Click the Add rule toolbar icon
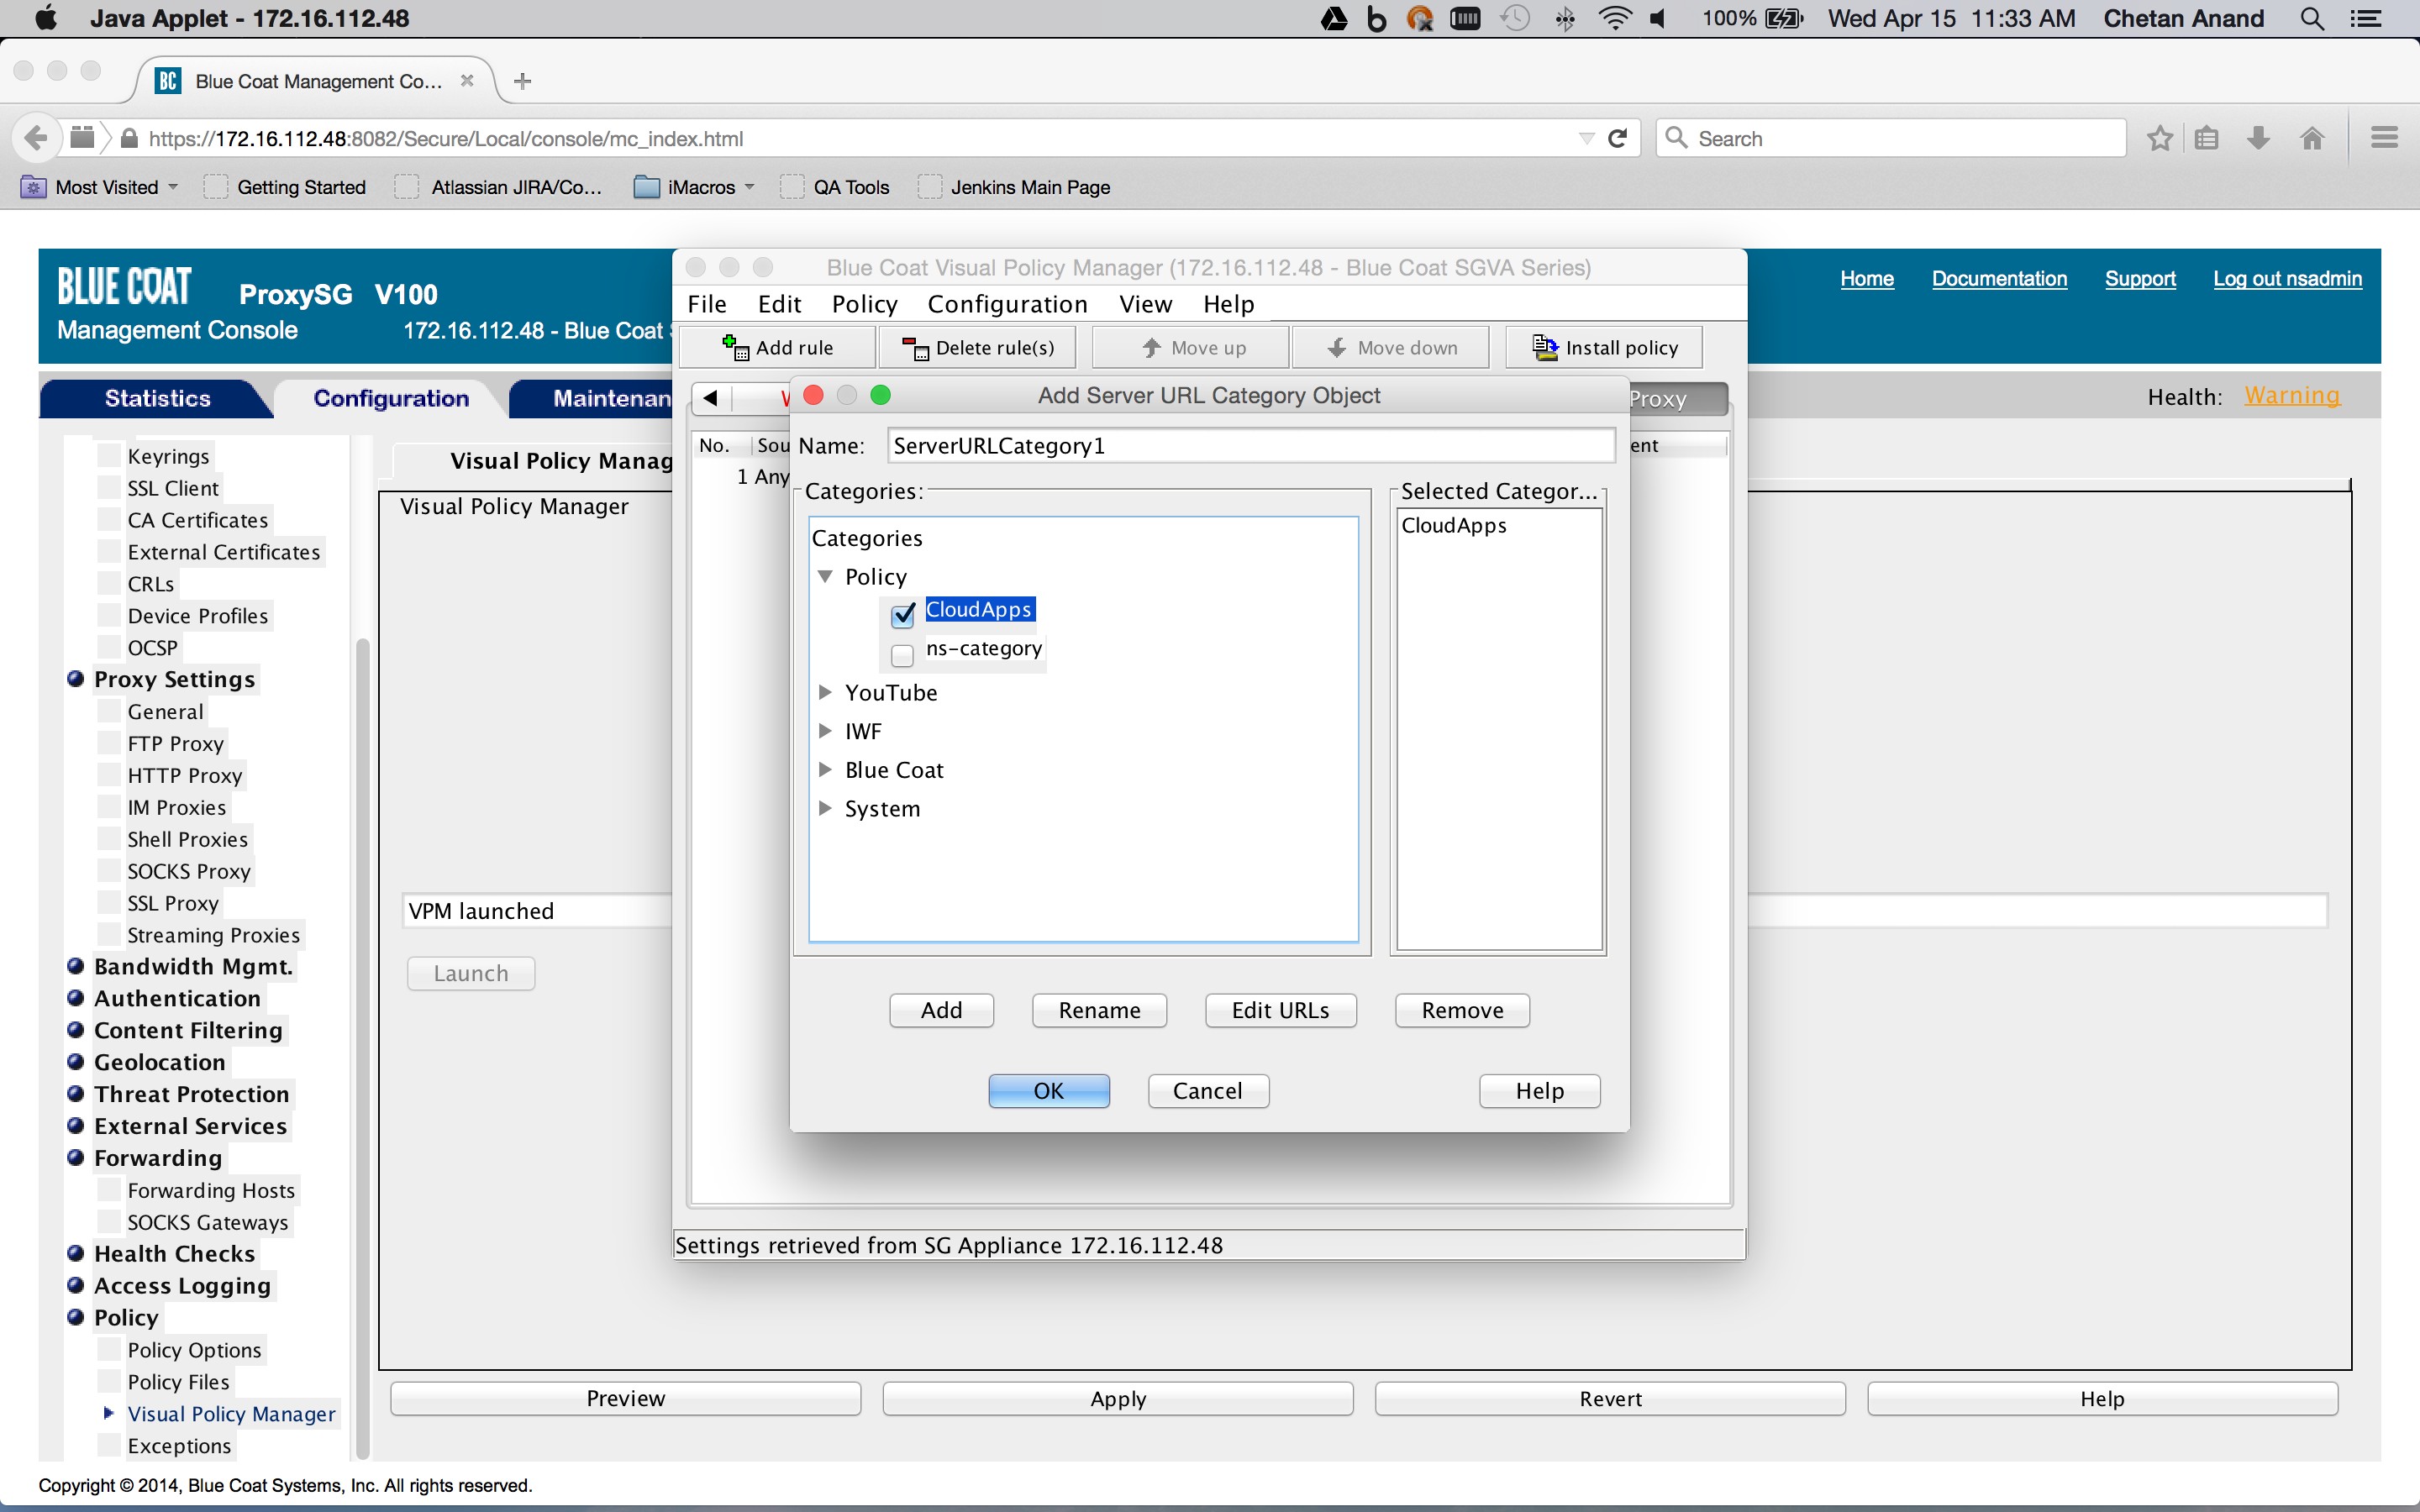Image resolution: width=2420 pixels, height=1512 pixels. (x=735, y=347)
